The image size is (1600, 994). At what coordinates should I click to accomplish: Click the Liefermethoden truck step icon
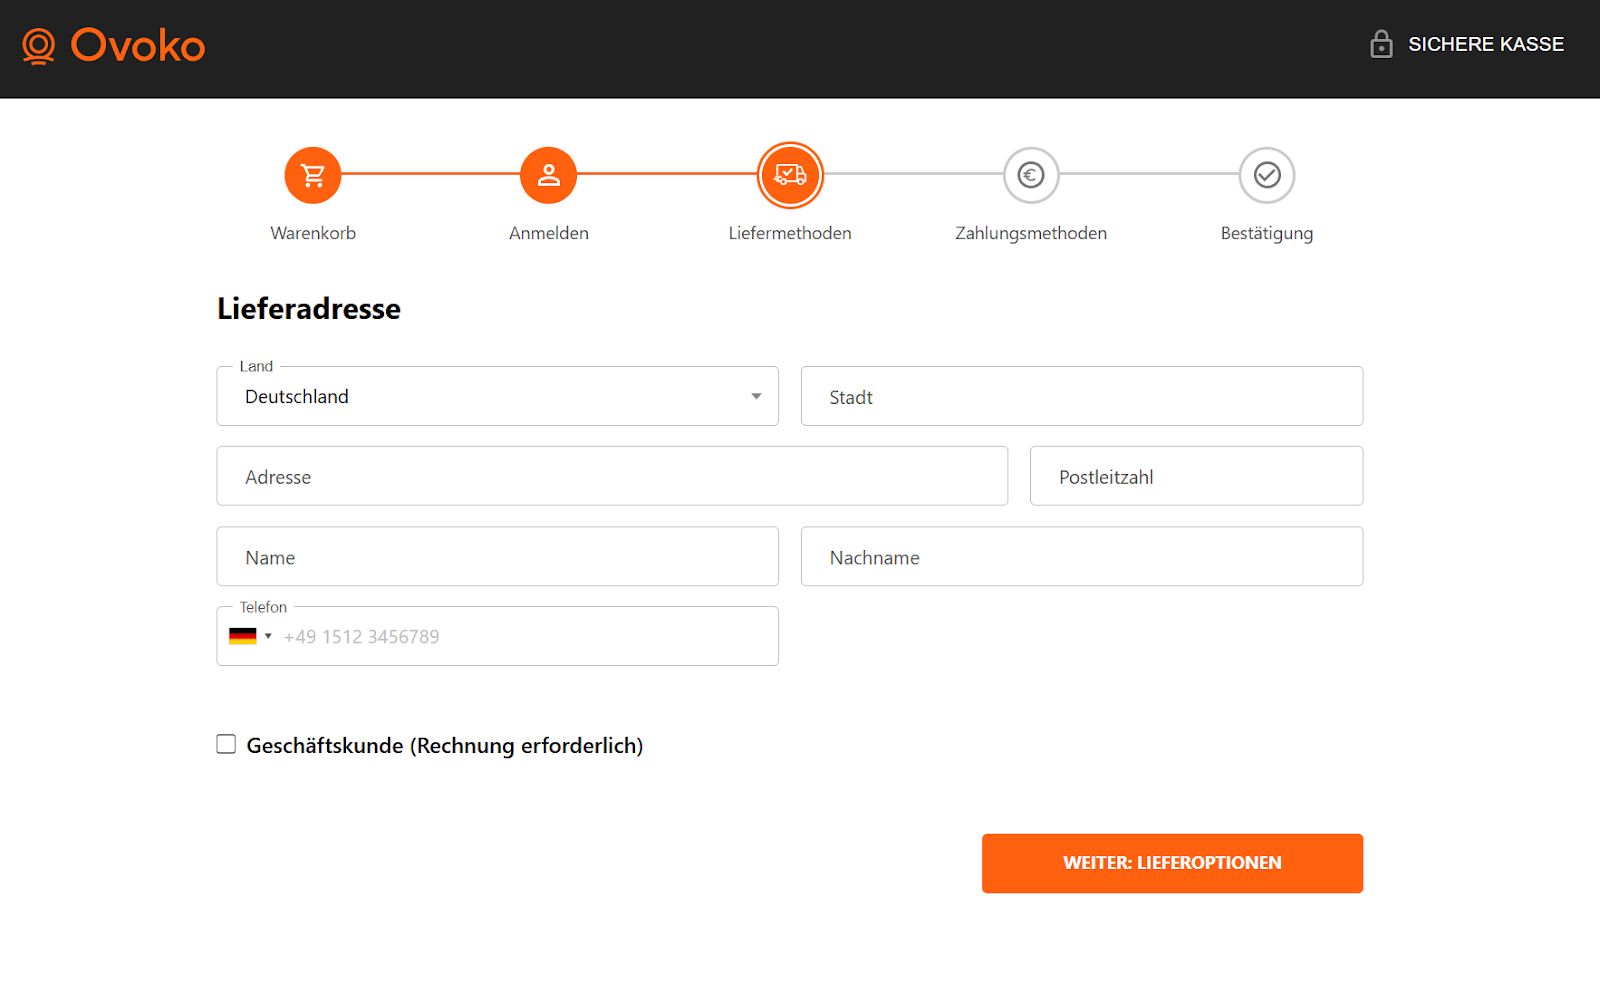(x=790, y=175)
